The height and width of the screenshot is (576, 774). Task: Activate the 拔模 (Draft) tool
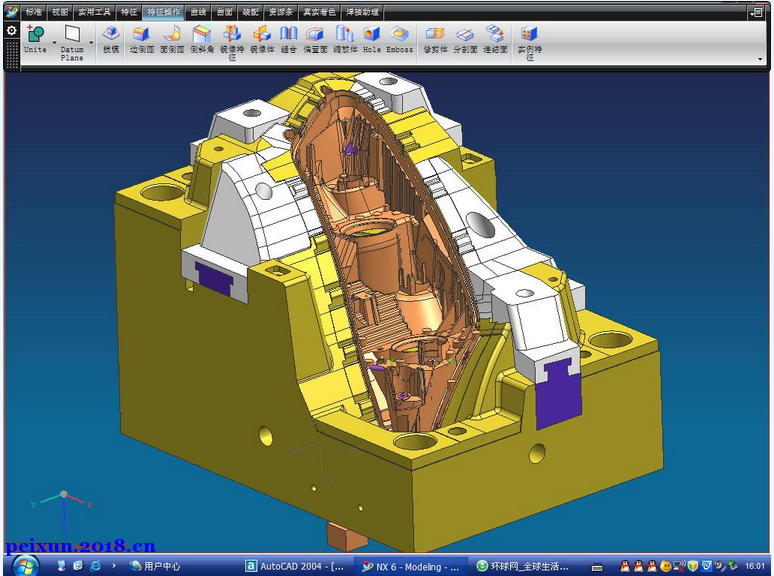(111, 39)
